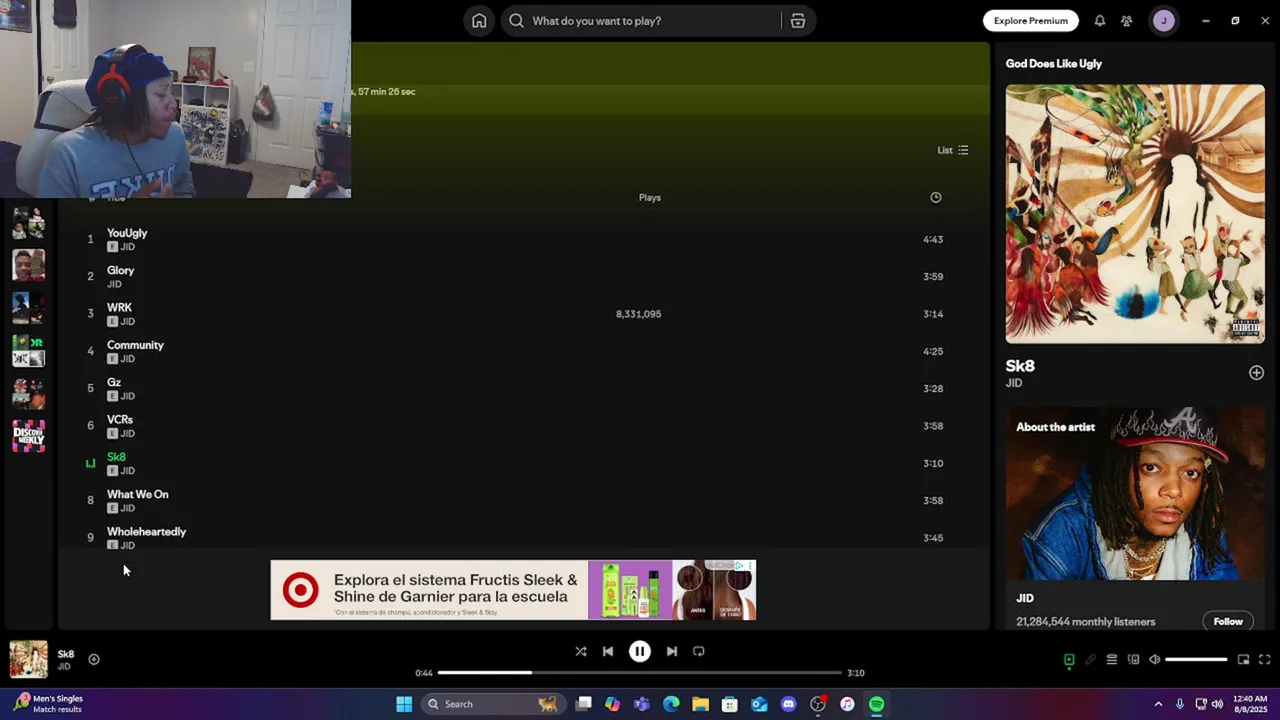Toggle the Now Playing view button
The width and height of the screenshot is (1280, 720).
(1069, 660)
